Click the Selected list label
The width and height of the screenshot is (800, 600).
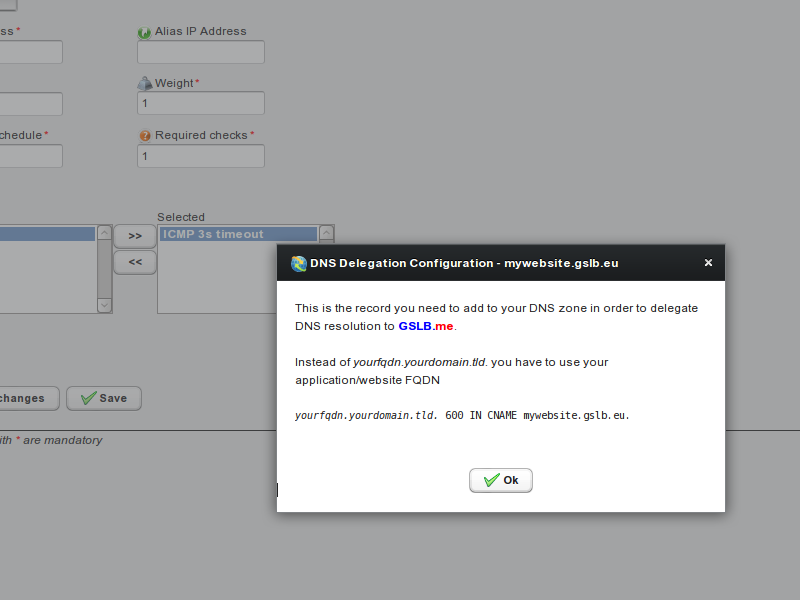[181, 217]
